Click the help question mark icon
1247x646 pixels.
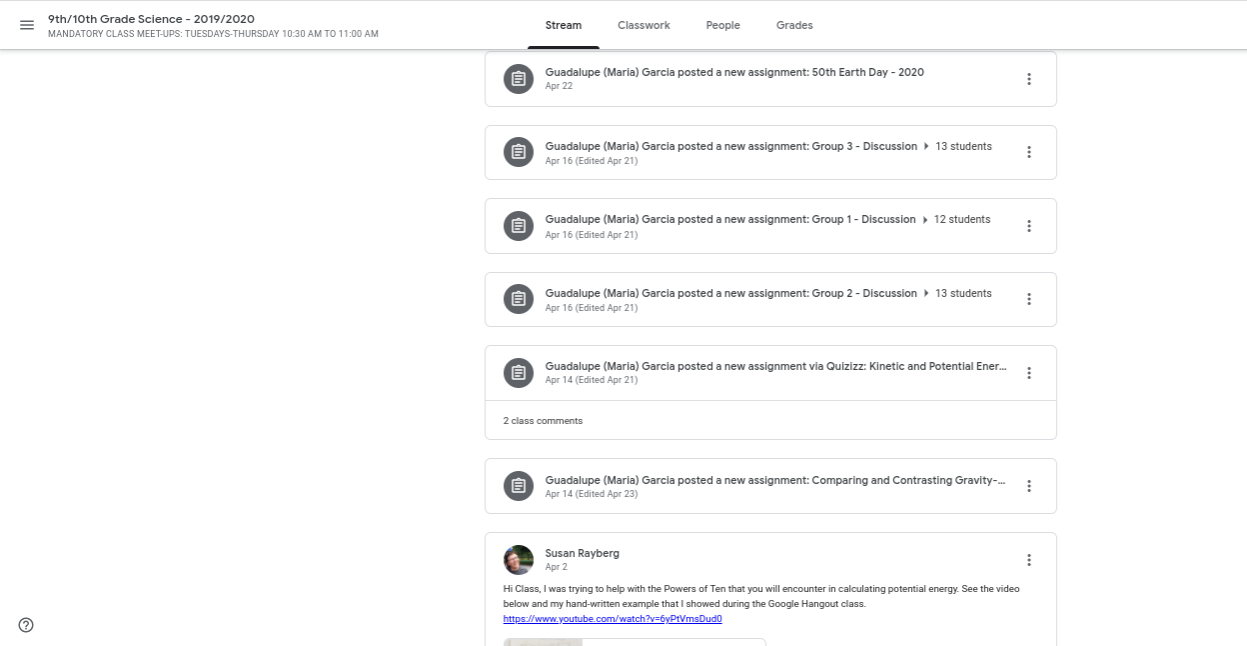[x=26, y=625]
